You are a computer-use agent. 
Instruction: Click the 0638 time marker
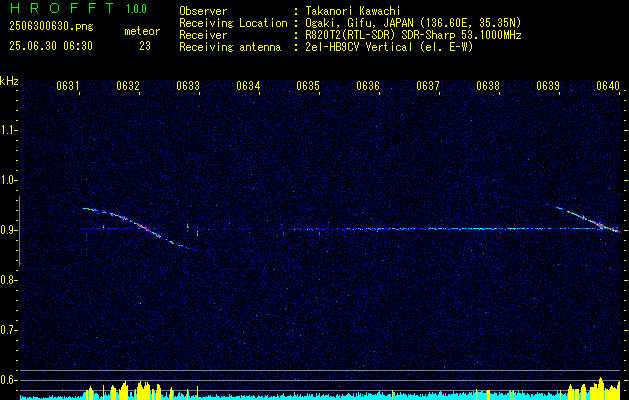(488, 86)
